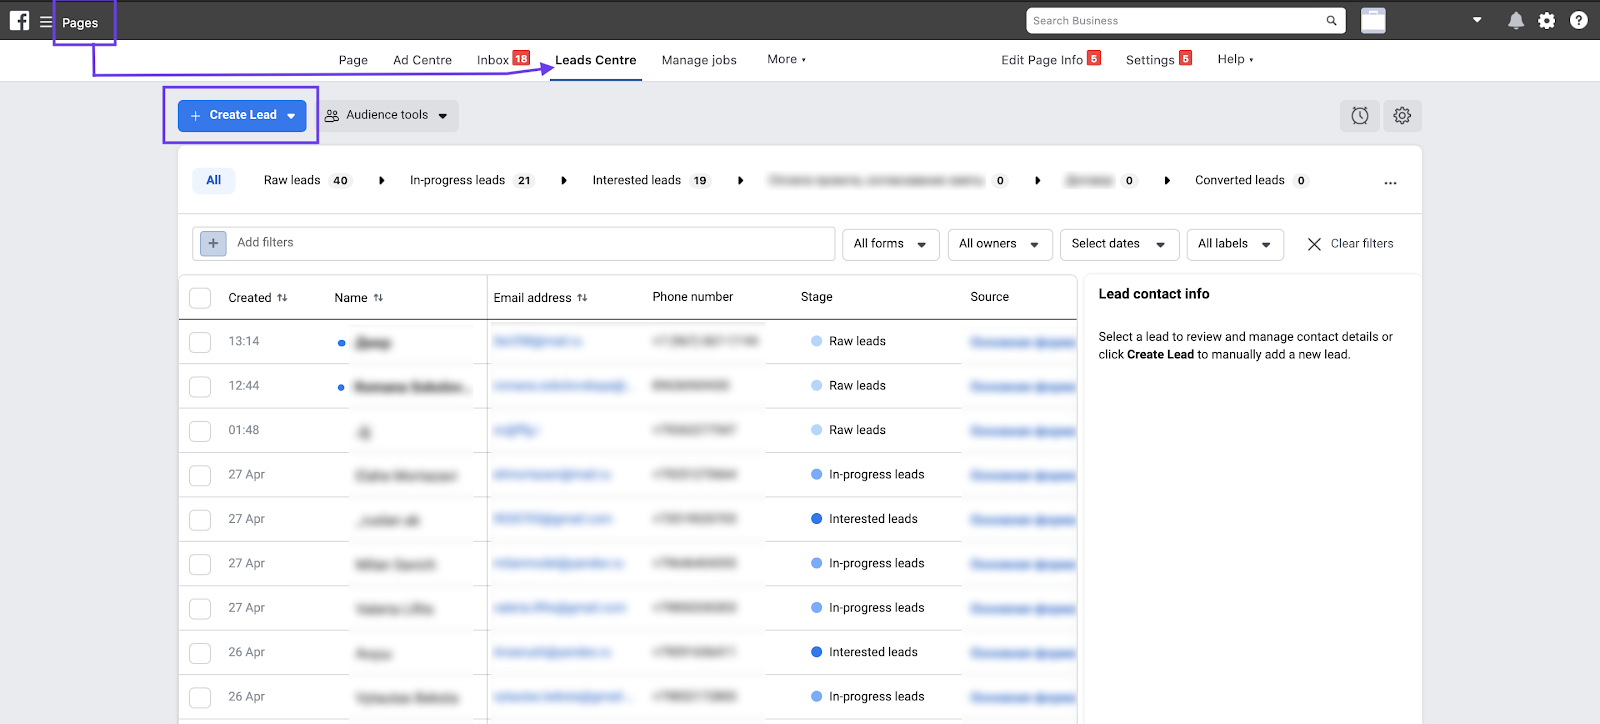
Task: Sort by Created column arrows
Action: pyautogui.click(x=282, y=298)
